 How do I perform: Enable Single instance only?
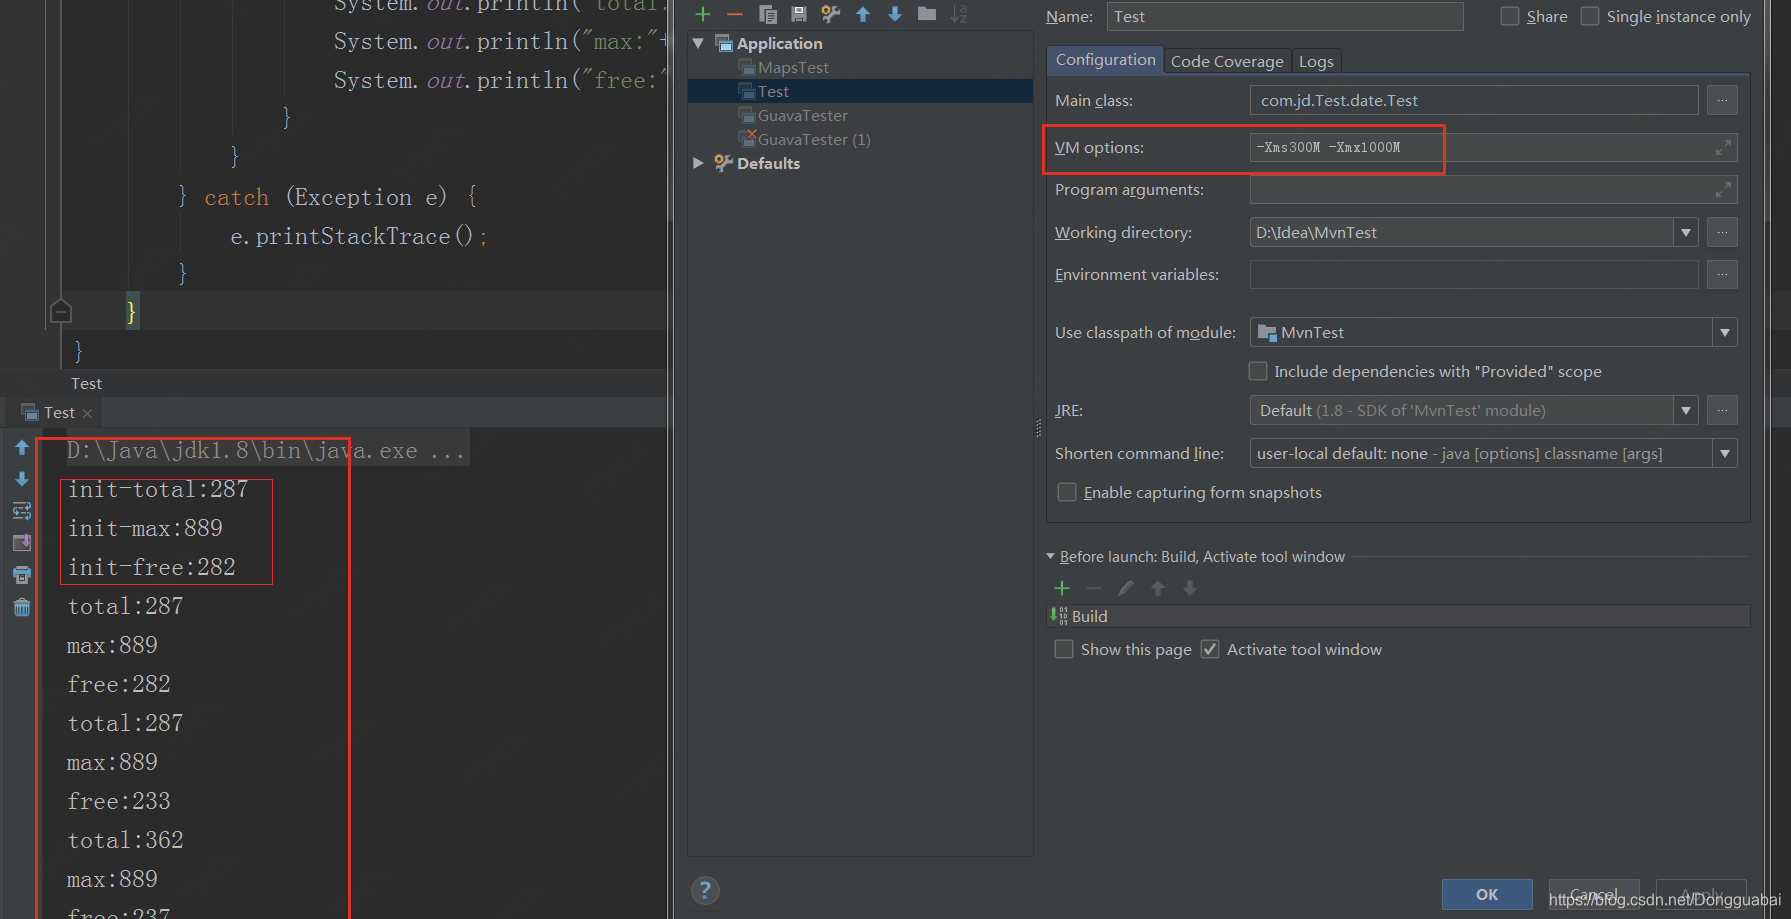[x=1589, y=16]
